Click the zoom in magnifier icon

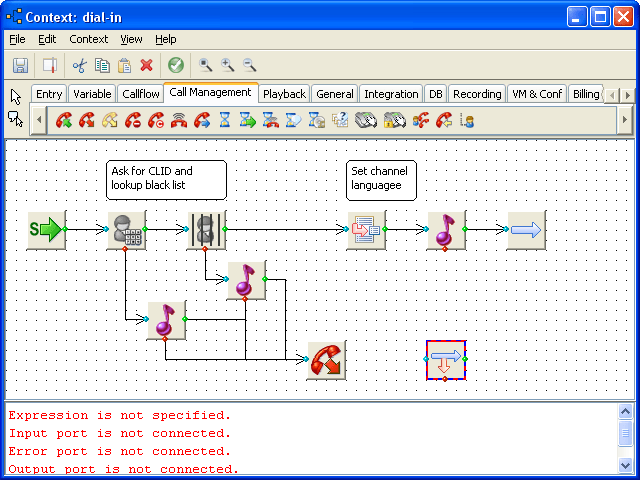pos(228,66)
